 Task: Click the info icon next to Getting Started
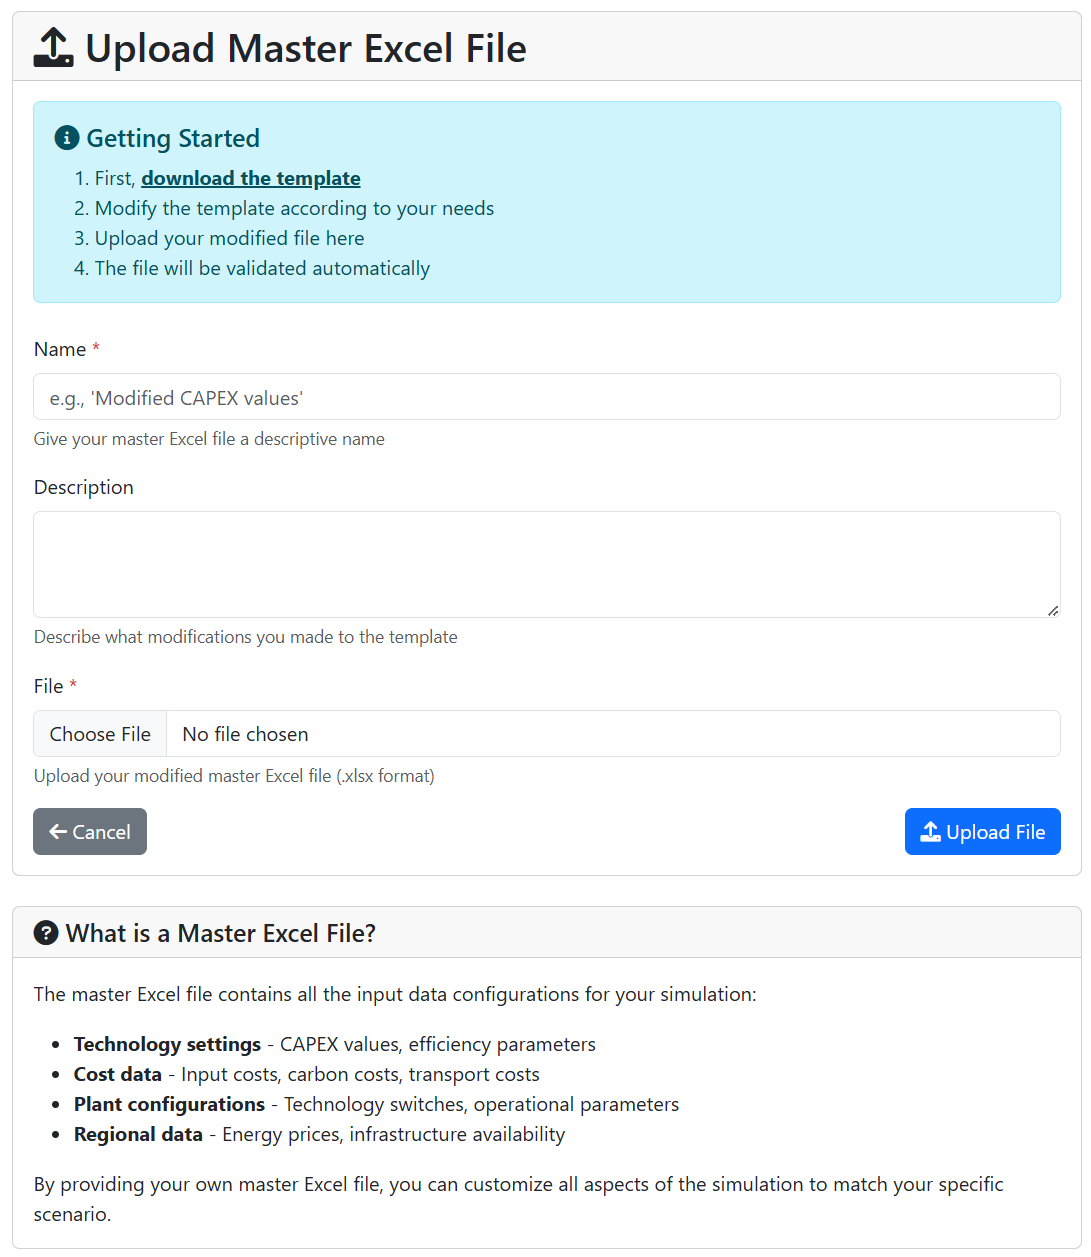pyautogui.click(x=67, y=138)
